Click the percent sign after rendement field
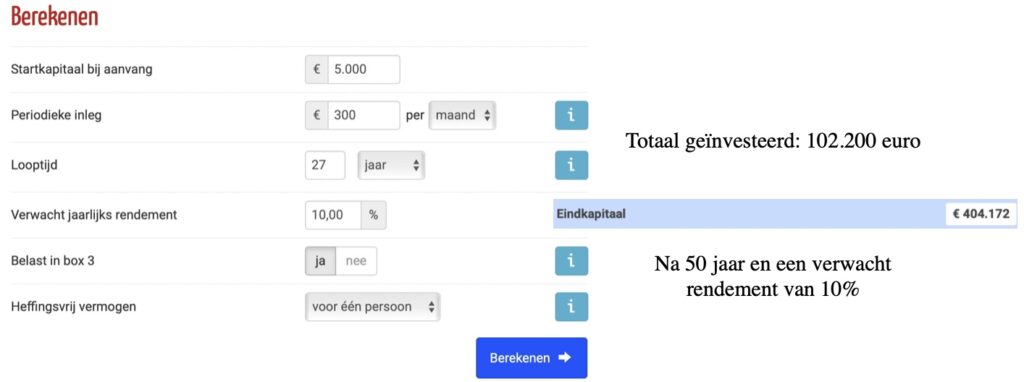The image size is (1024, 382). [374, 214]
